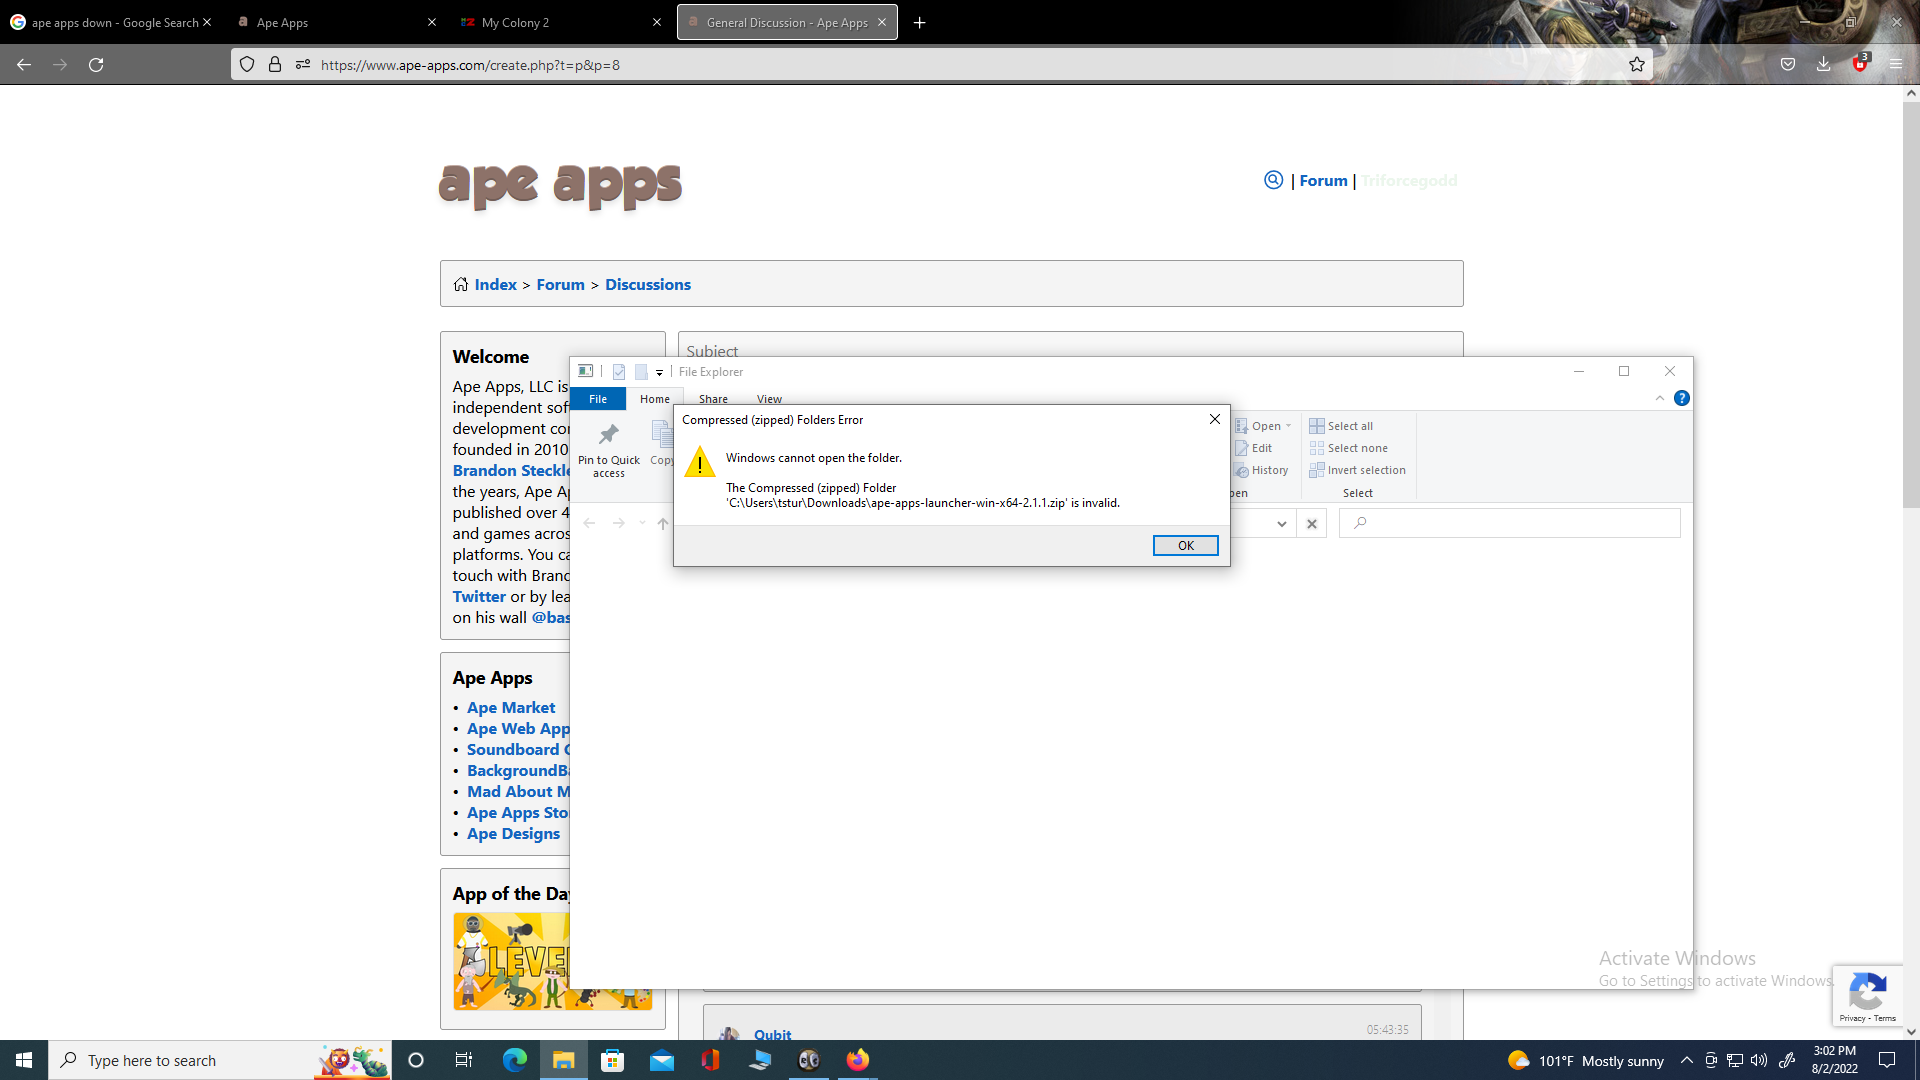This screenshot has width=1920, height=1080.
Task: Click OK in the zipped folders error dialog
Action: (x=1185, y=545)
